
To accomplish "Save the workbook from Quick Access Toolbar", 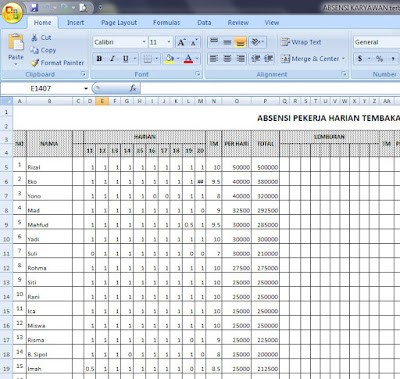I will coord(34,7).
